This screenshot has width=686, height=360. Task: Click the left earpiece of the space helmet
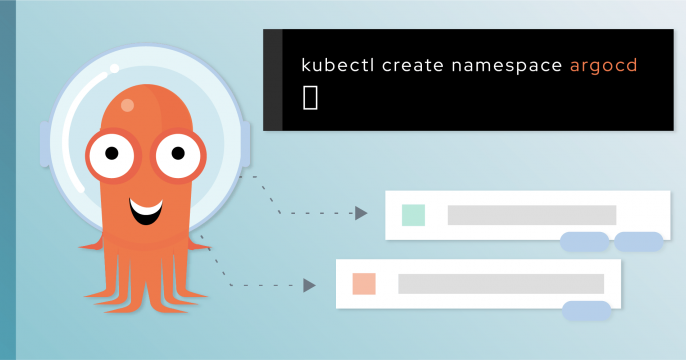click(x=44, y=144)
